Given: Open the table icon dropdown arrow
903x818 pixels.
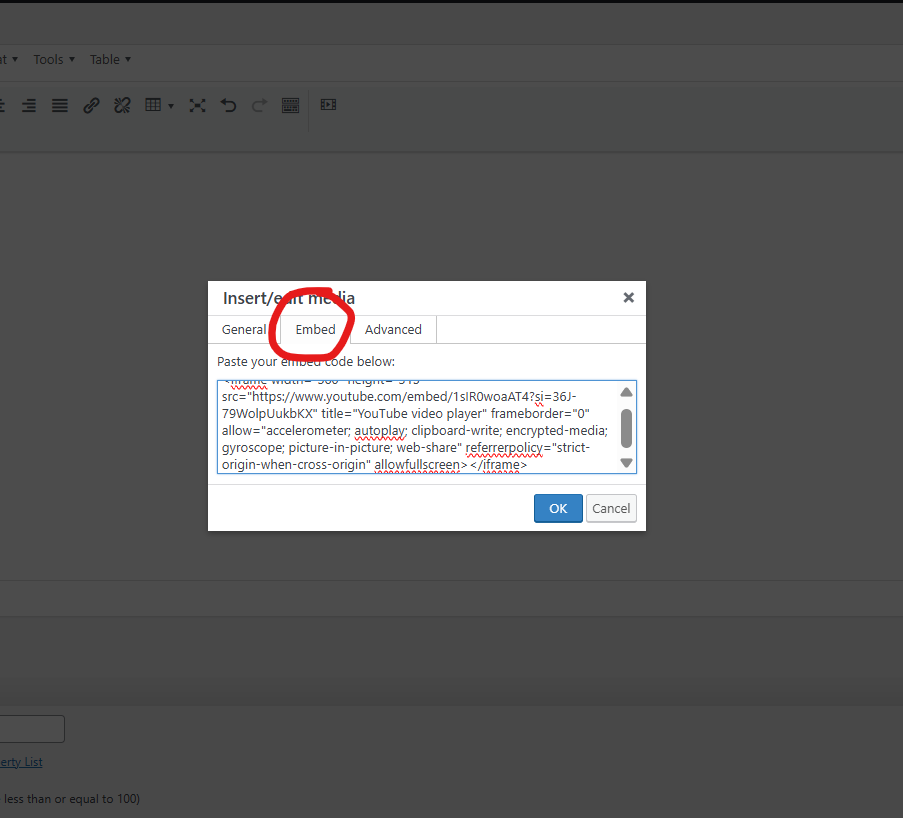Looking at the screenshot, I should pos(171,106).
